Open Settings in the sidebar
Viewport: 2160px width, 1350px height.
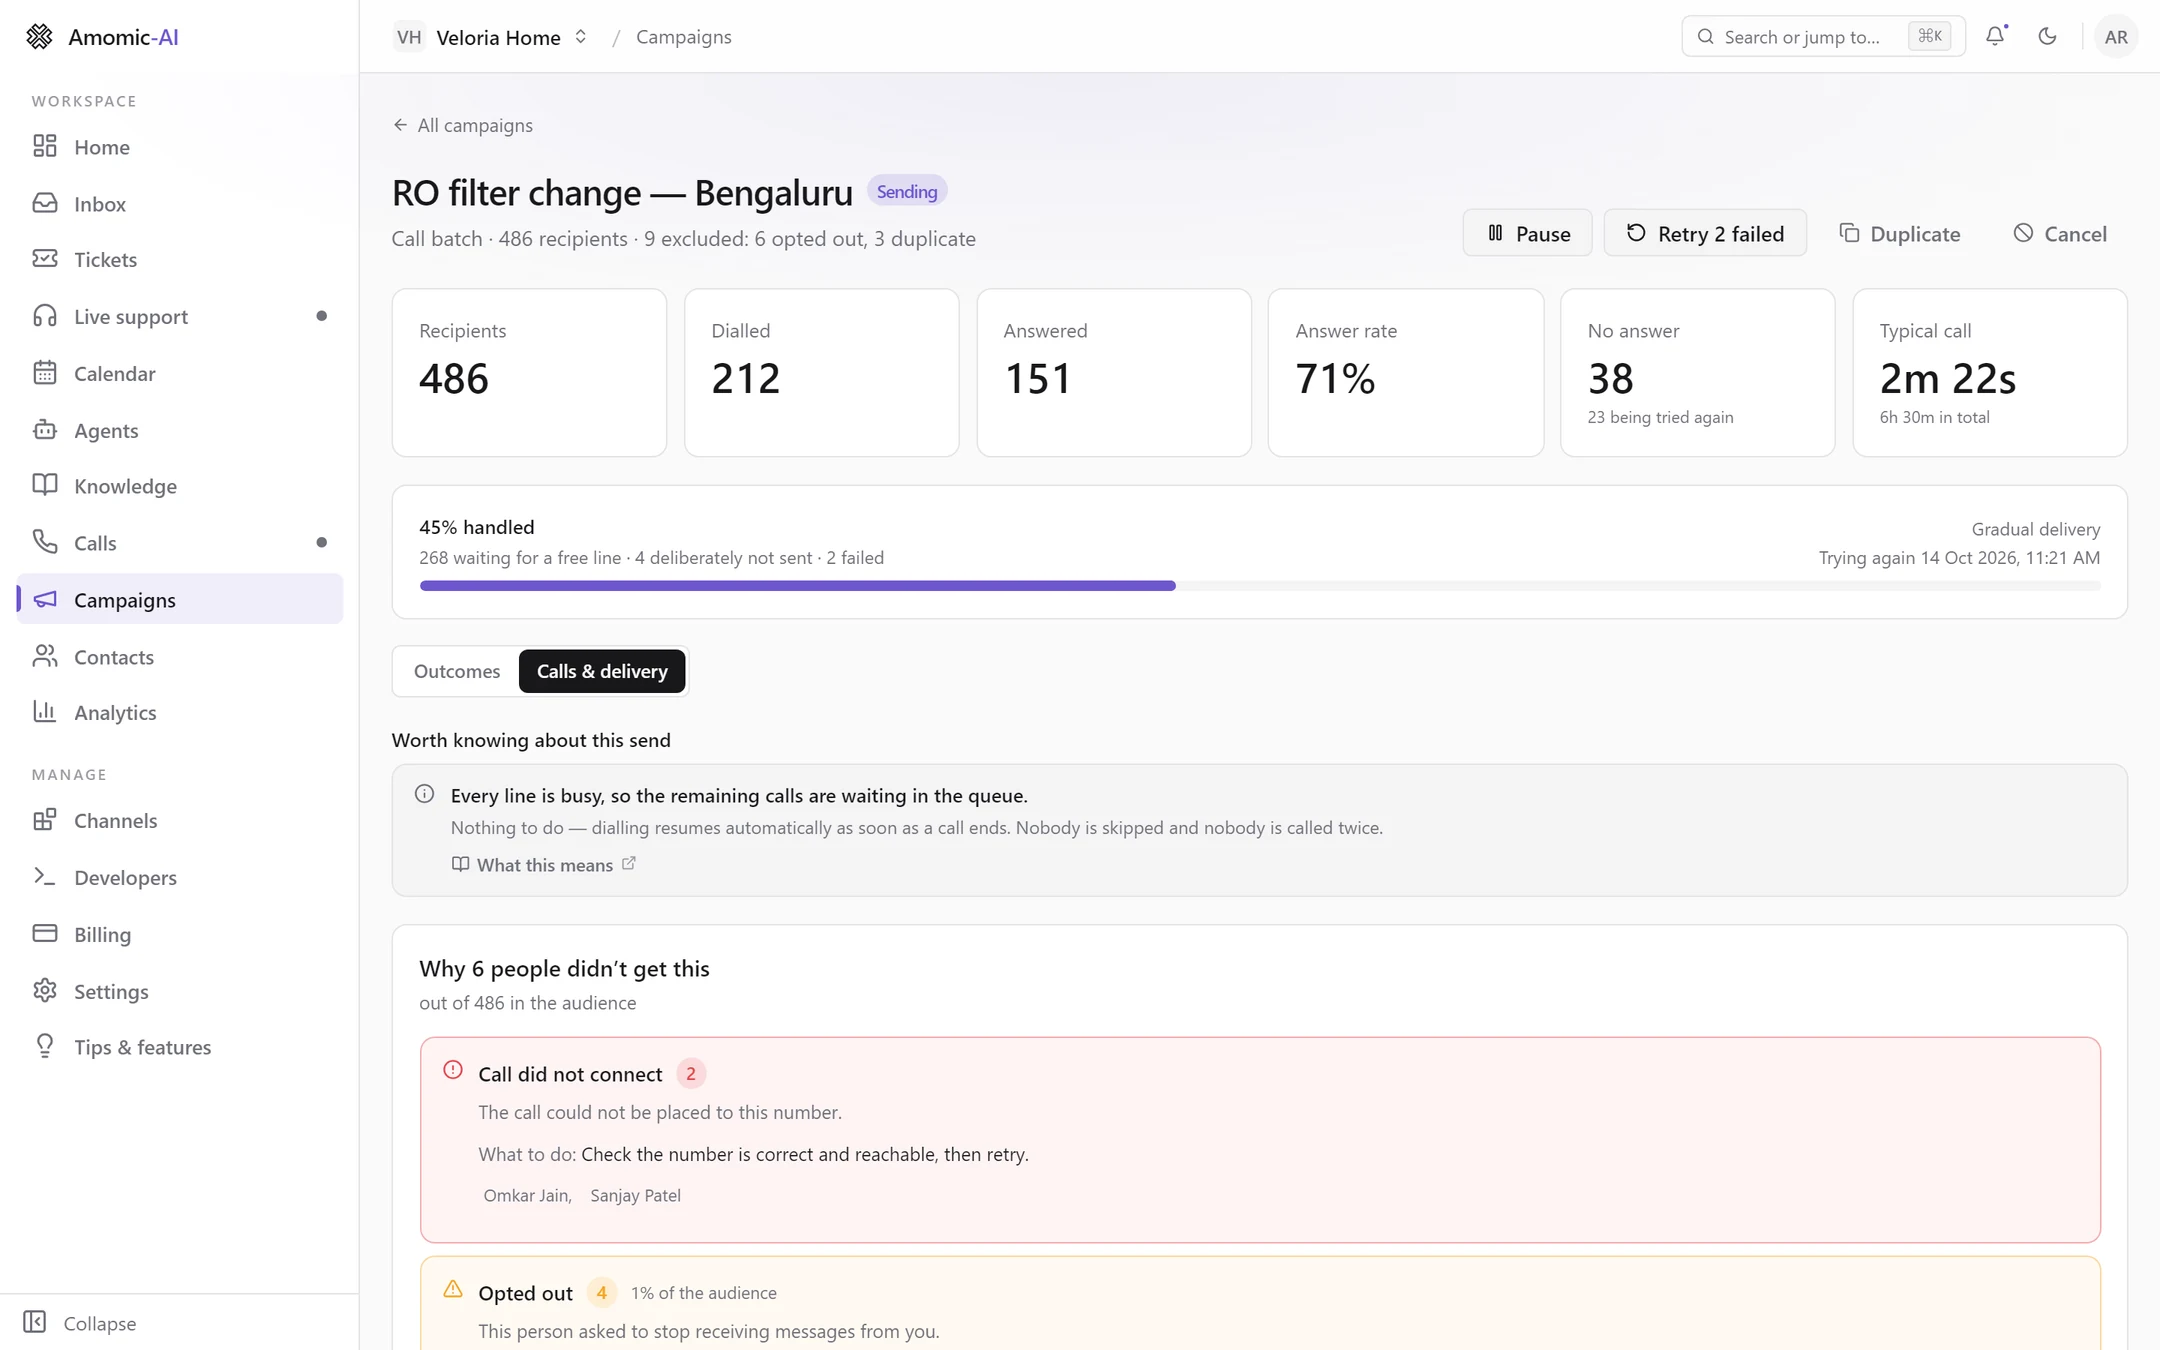[180, 991]
